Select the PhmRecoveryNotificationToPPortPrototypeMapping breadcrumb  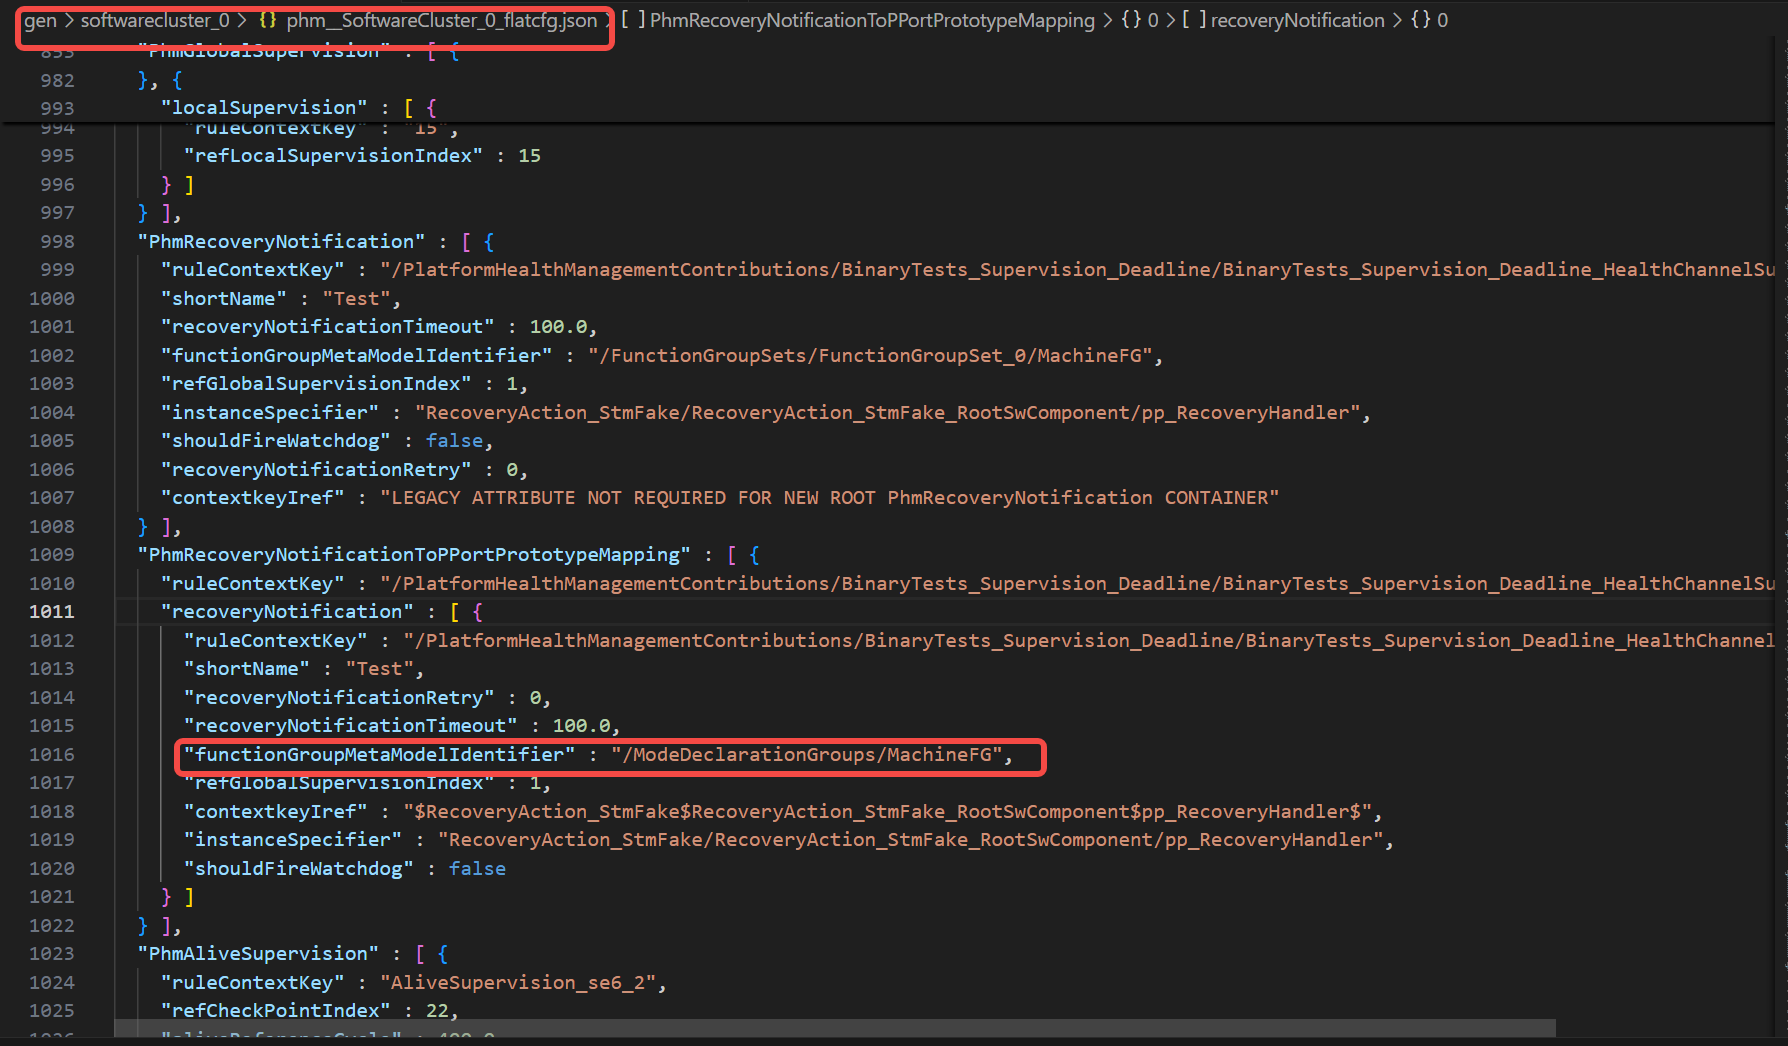click(872, 20)
